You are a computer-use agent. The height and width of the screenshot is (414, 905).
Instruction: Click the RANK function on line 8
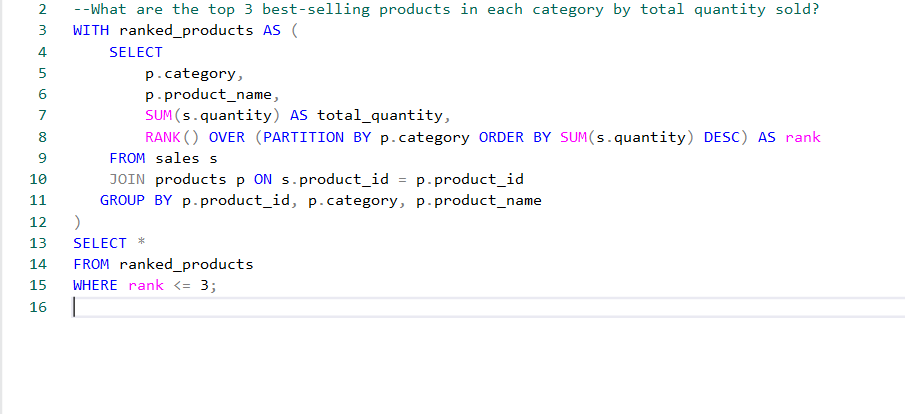(163, 137)
